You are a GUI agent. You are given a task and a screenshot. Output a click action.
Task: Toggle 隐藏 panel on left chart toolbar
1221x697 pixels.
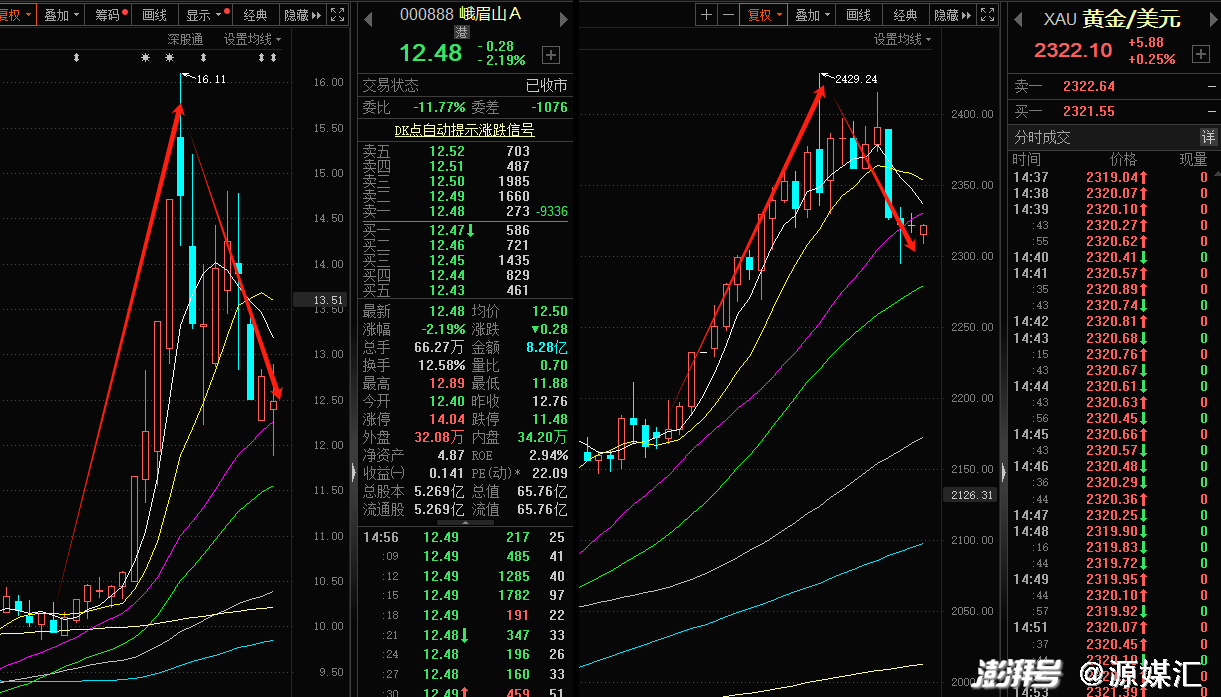(x=302, y=15)
